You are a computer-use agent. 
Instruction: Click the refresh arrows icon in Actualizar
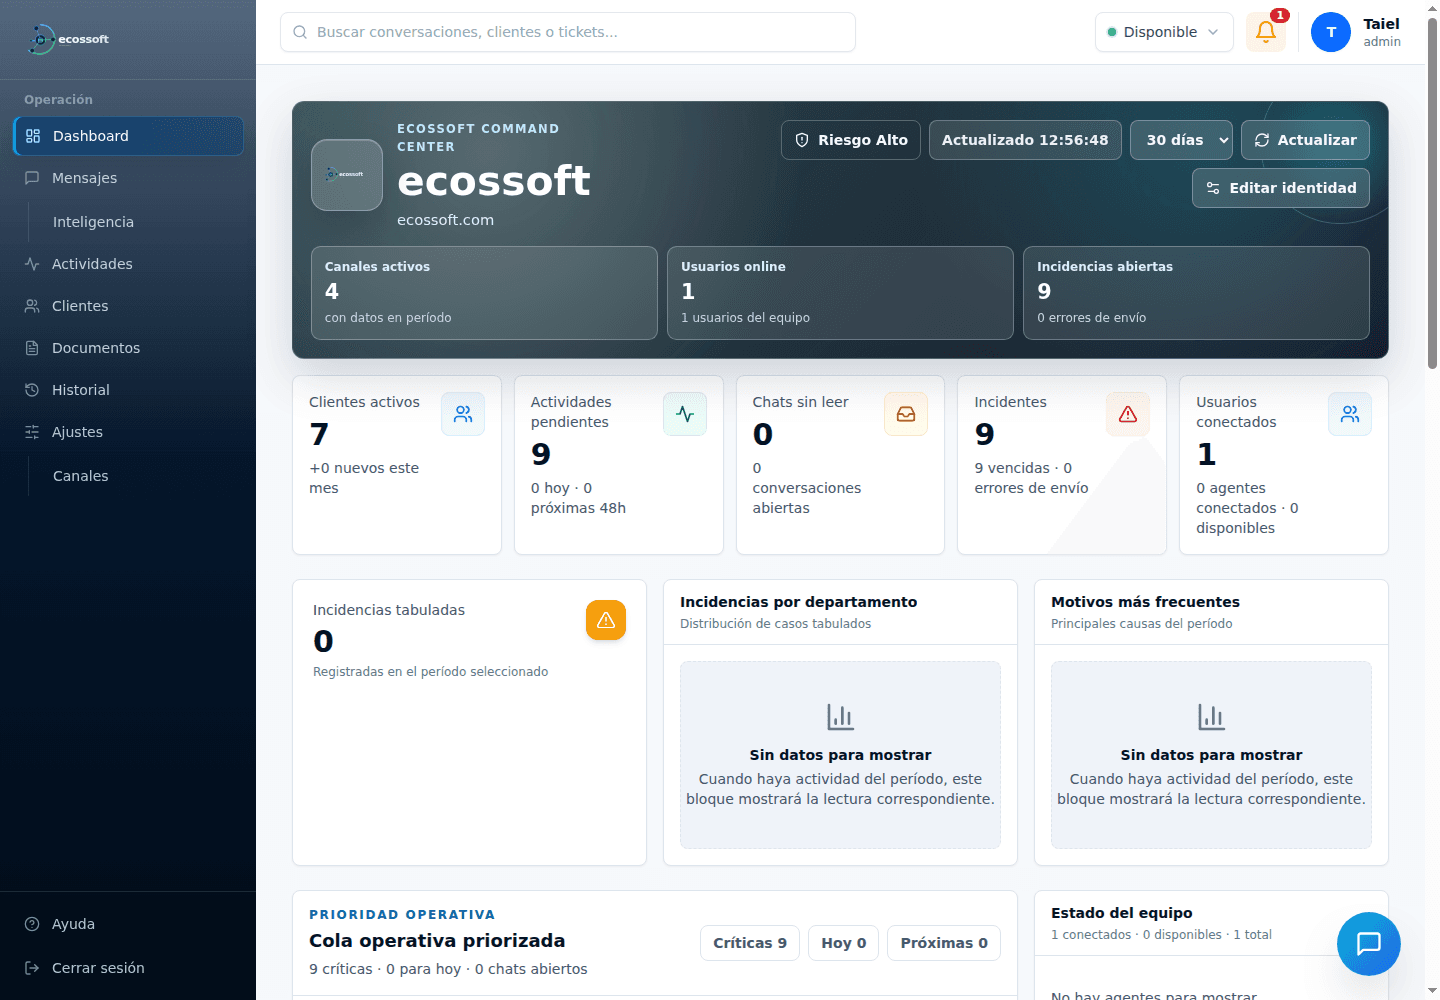pos(1262,140)
